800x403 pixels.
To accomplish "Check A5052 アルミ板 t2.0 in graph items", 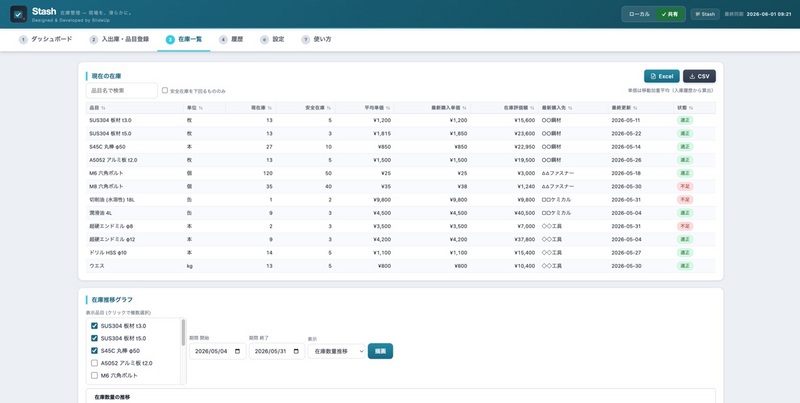I will tap(94, 363).
